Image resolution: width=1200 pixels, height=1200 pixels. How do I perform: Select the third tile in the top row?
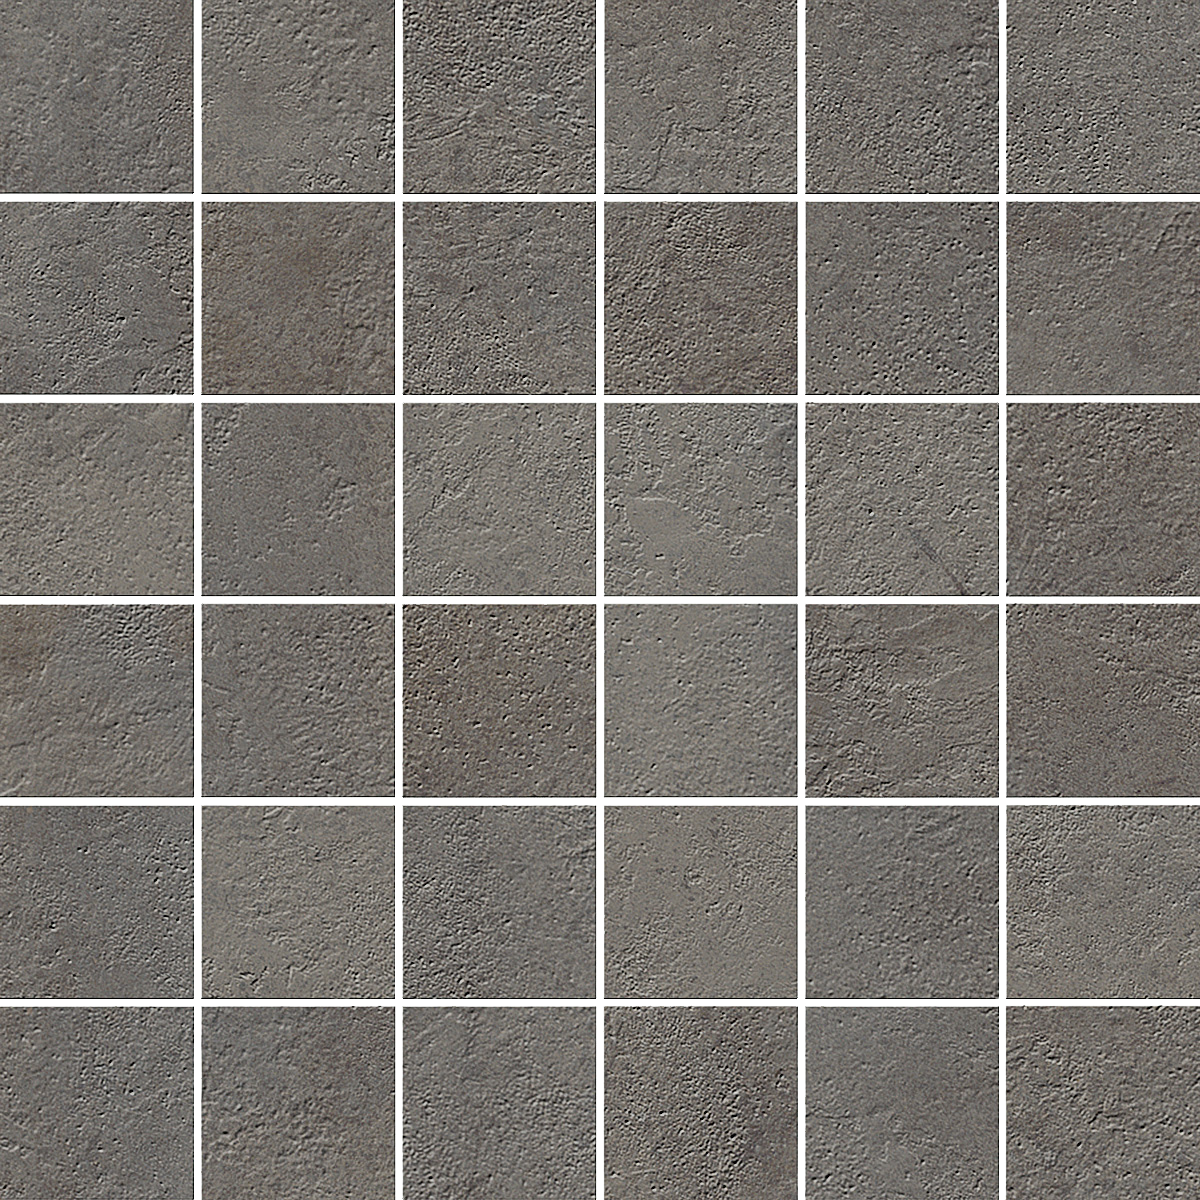click(x=499, y=95)
